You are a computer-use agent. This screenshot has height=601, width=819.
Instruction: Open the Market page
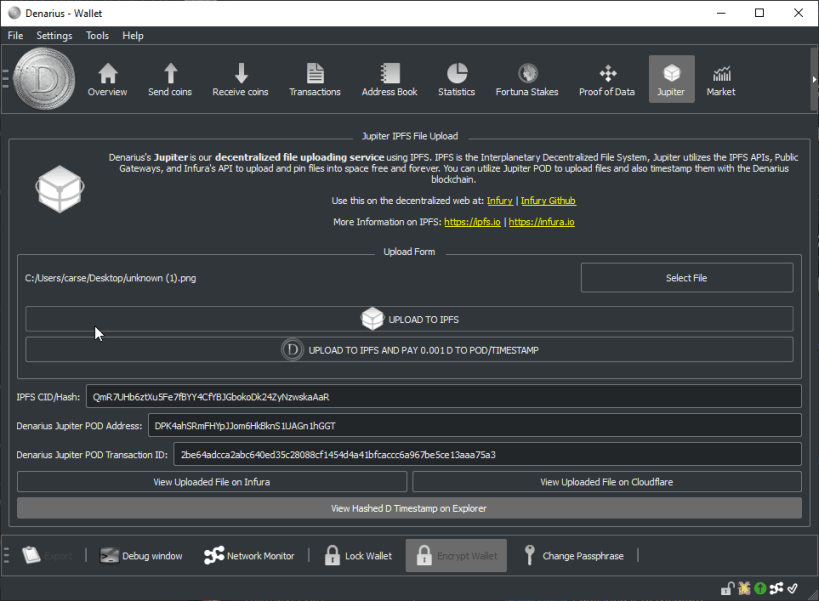coord(721,79)
